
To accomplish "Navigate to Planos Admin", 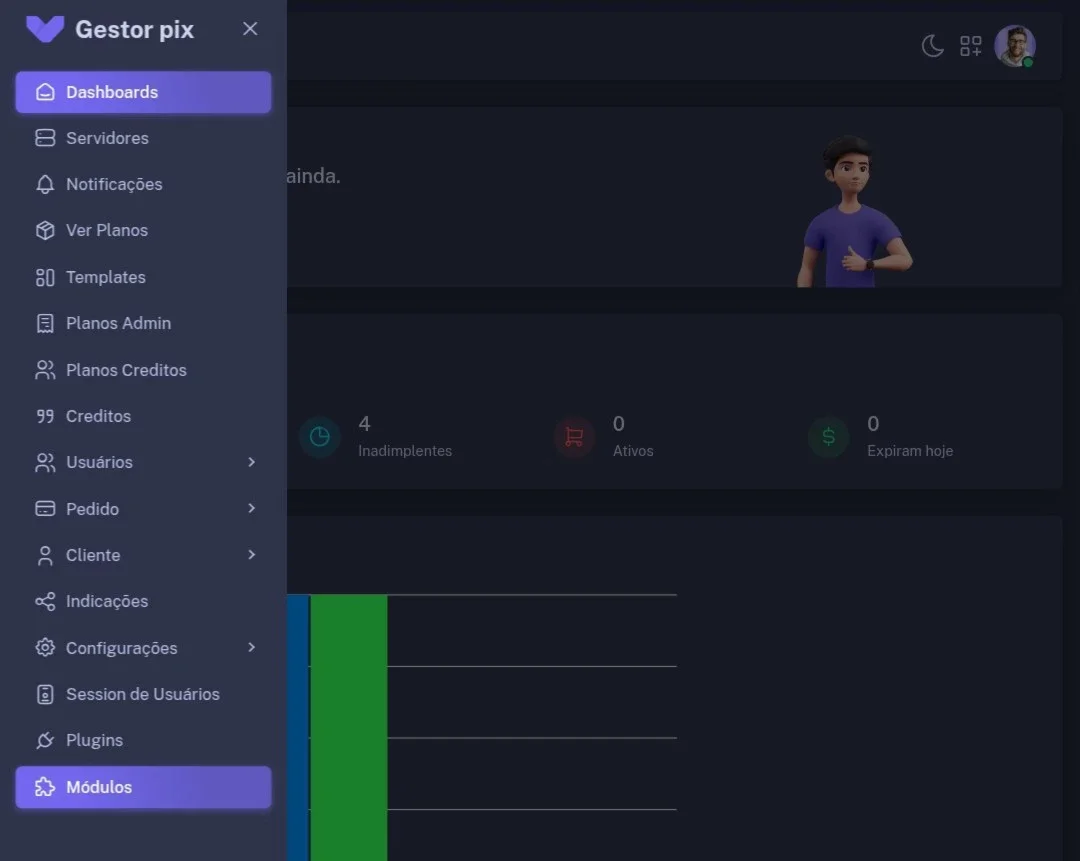I will [x=143, y=324].
